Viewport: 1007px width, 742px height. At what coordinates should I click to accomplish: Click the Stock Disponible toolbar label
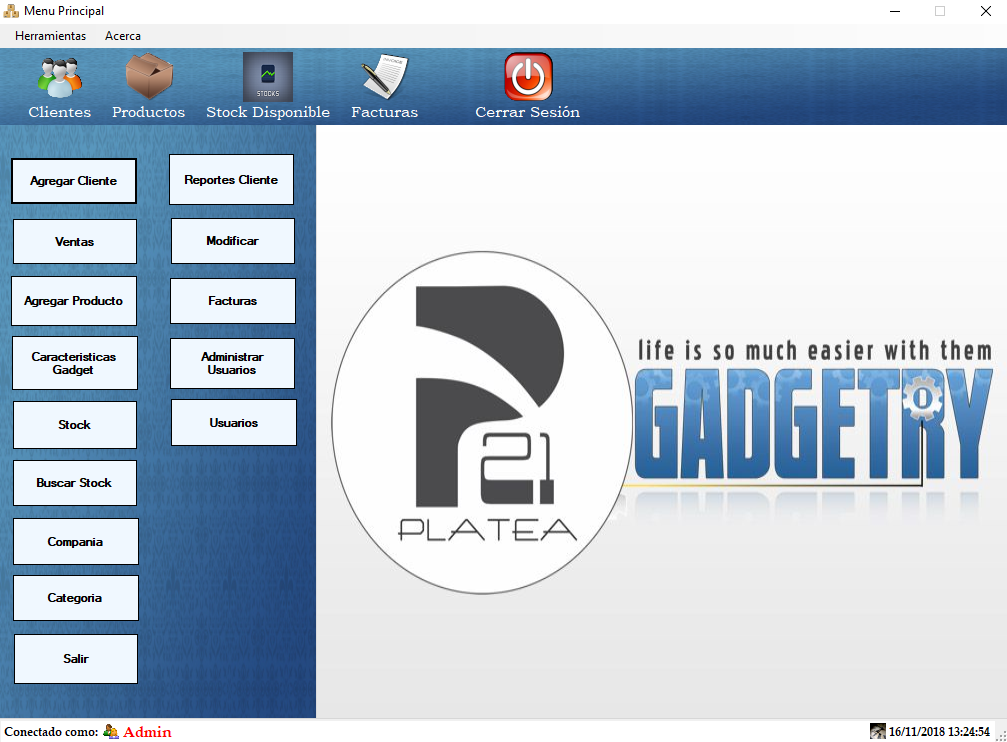click(268, 112)
